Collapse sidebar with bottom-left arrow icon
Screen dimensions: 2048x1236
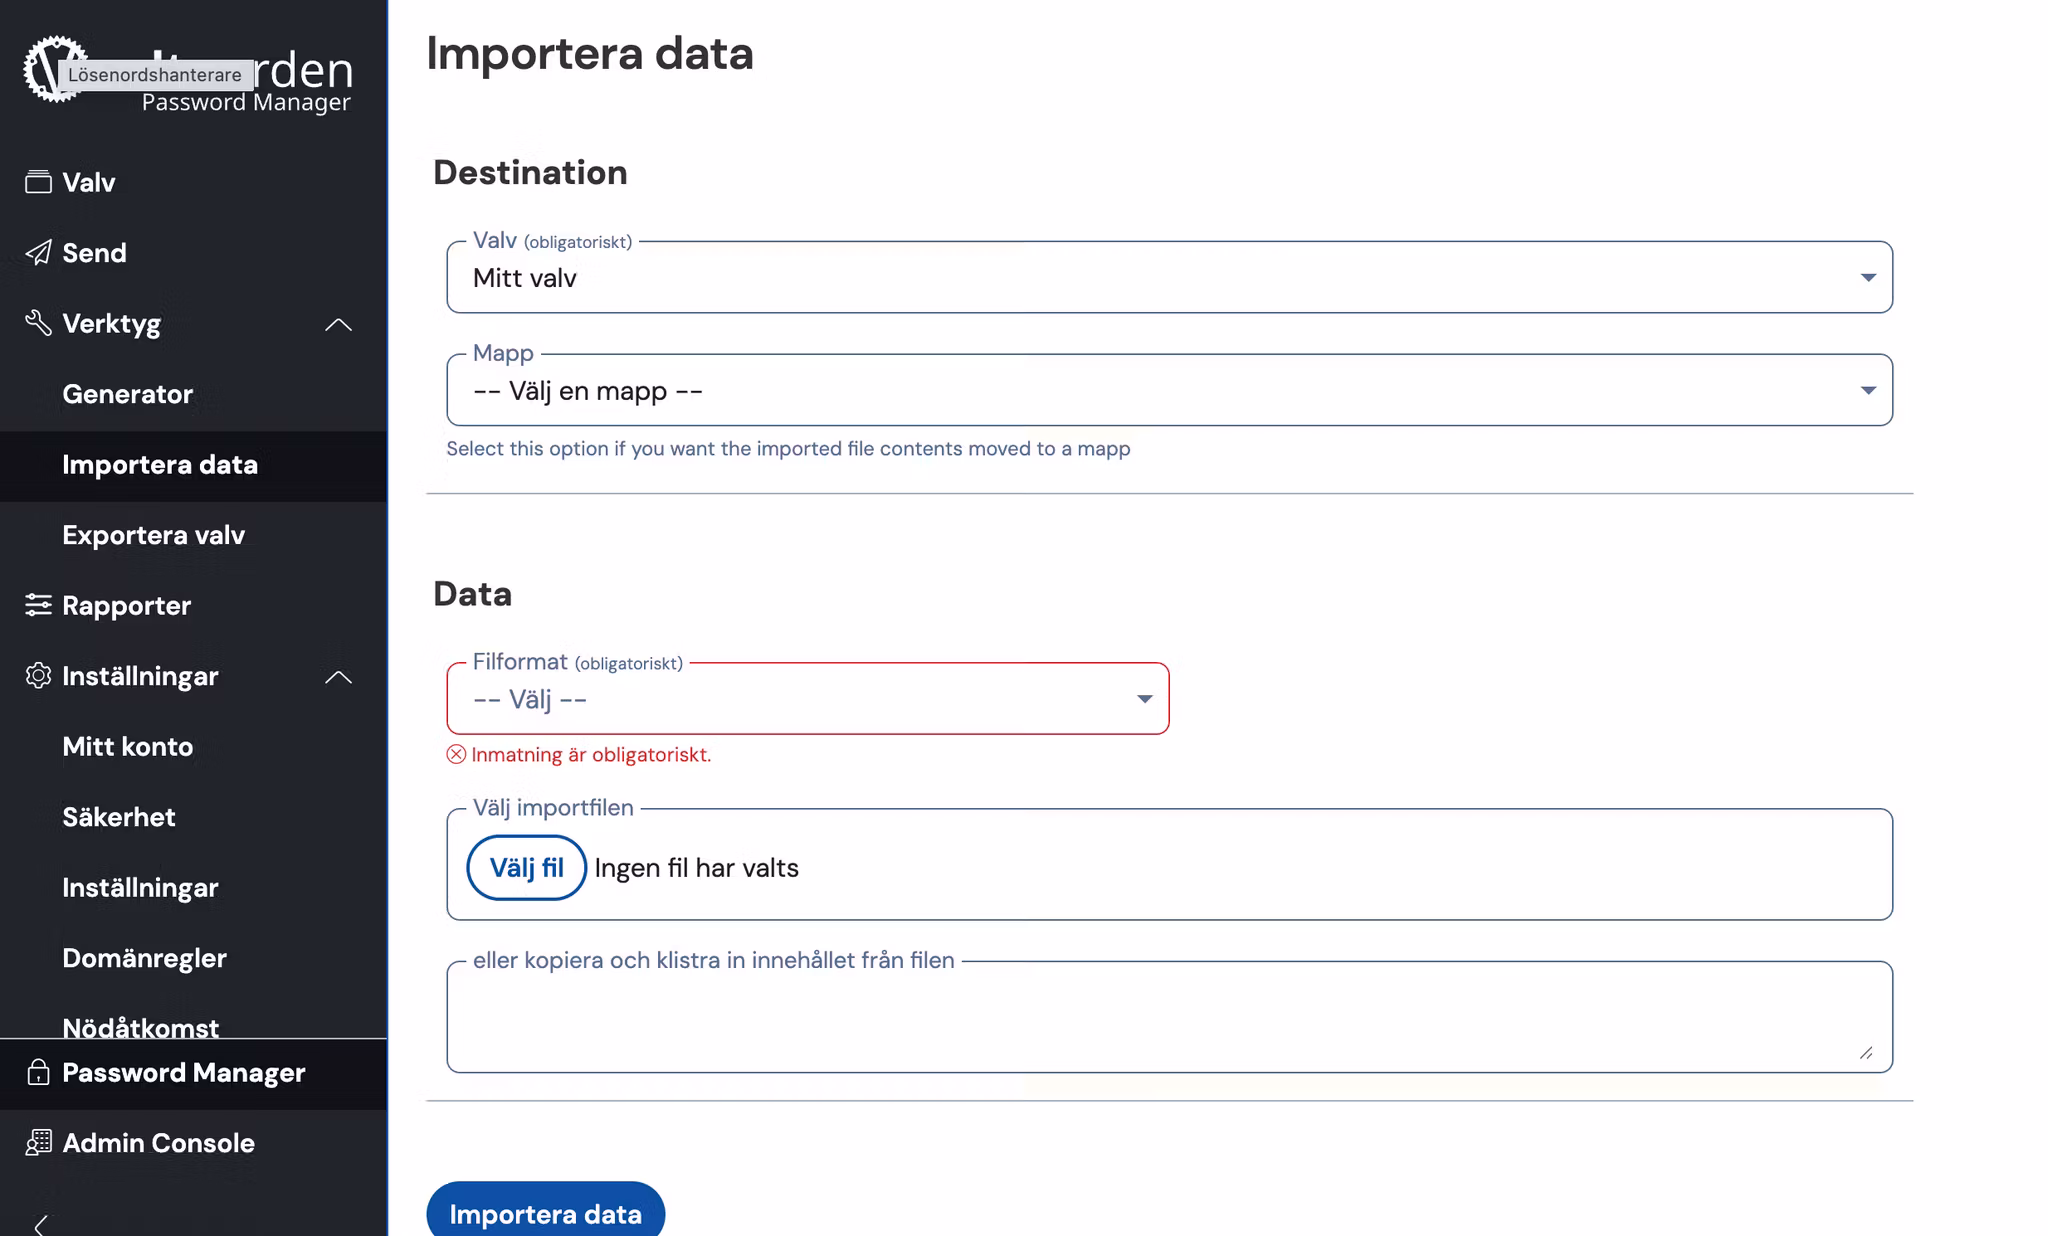[x=40, y=1224]
